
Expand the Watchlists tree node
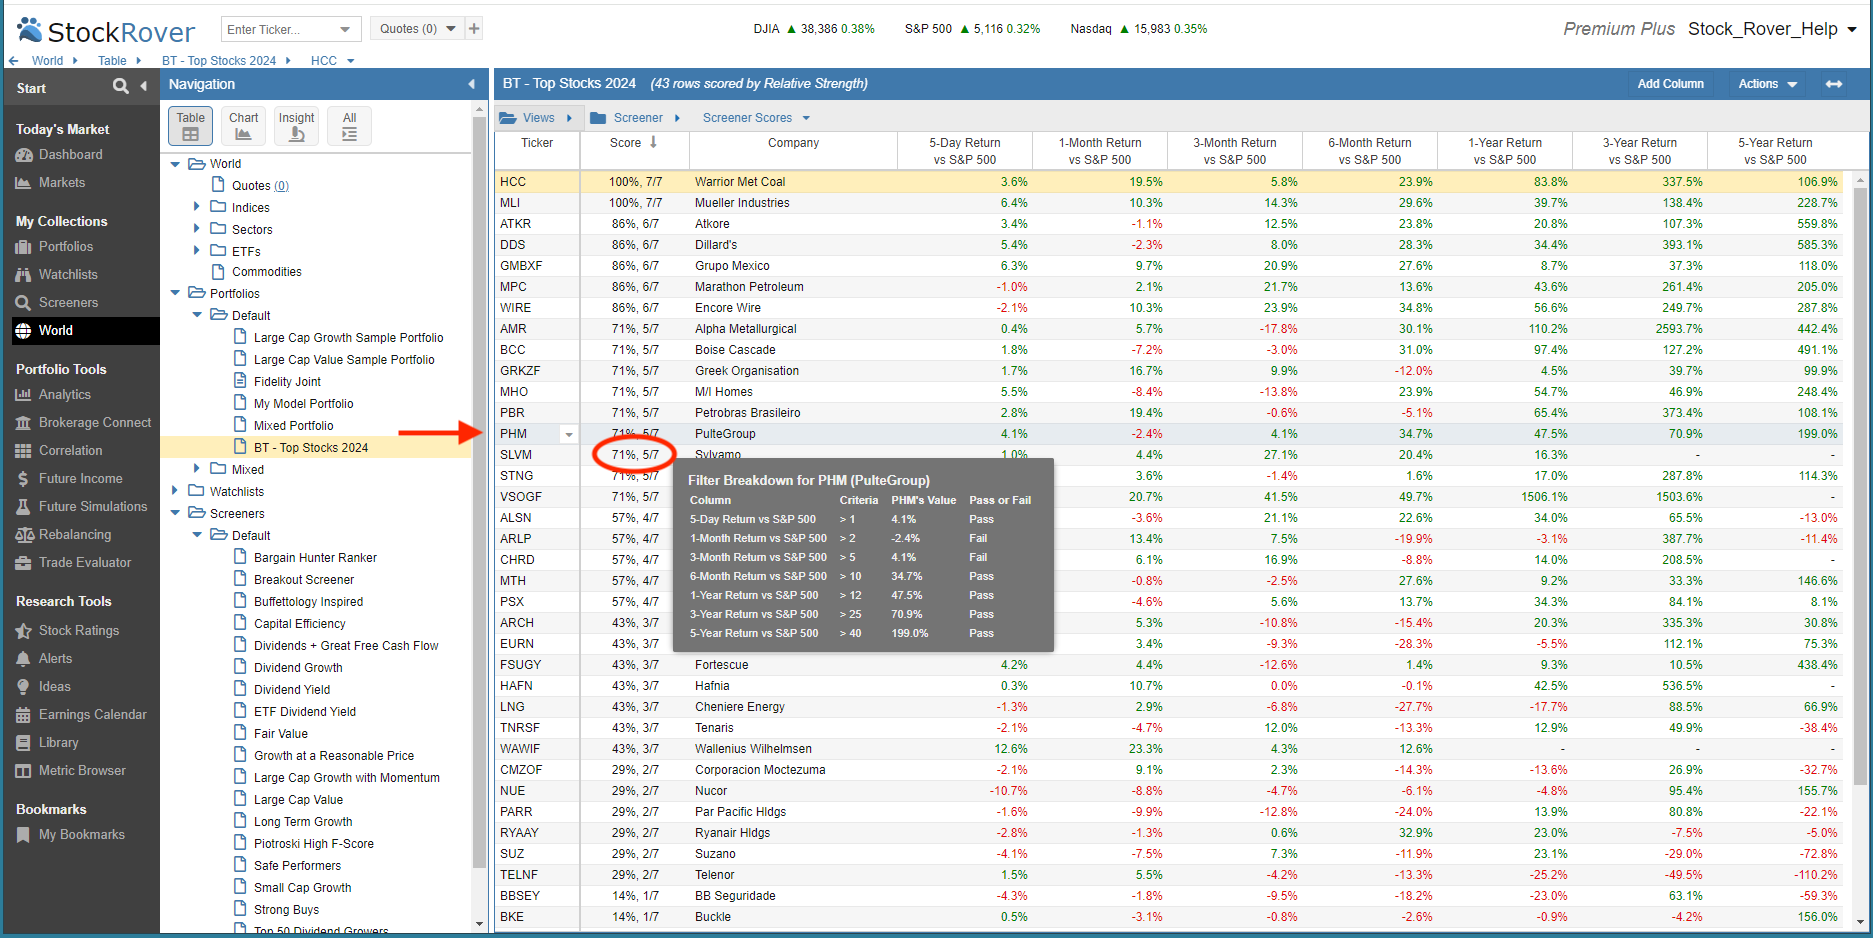tap(176, 491)
